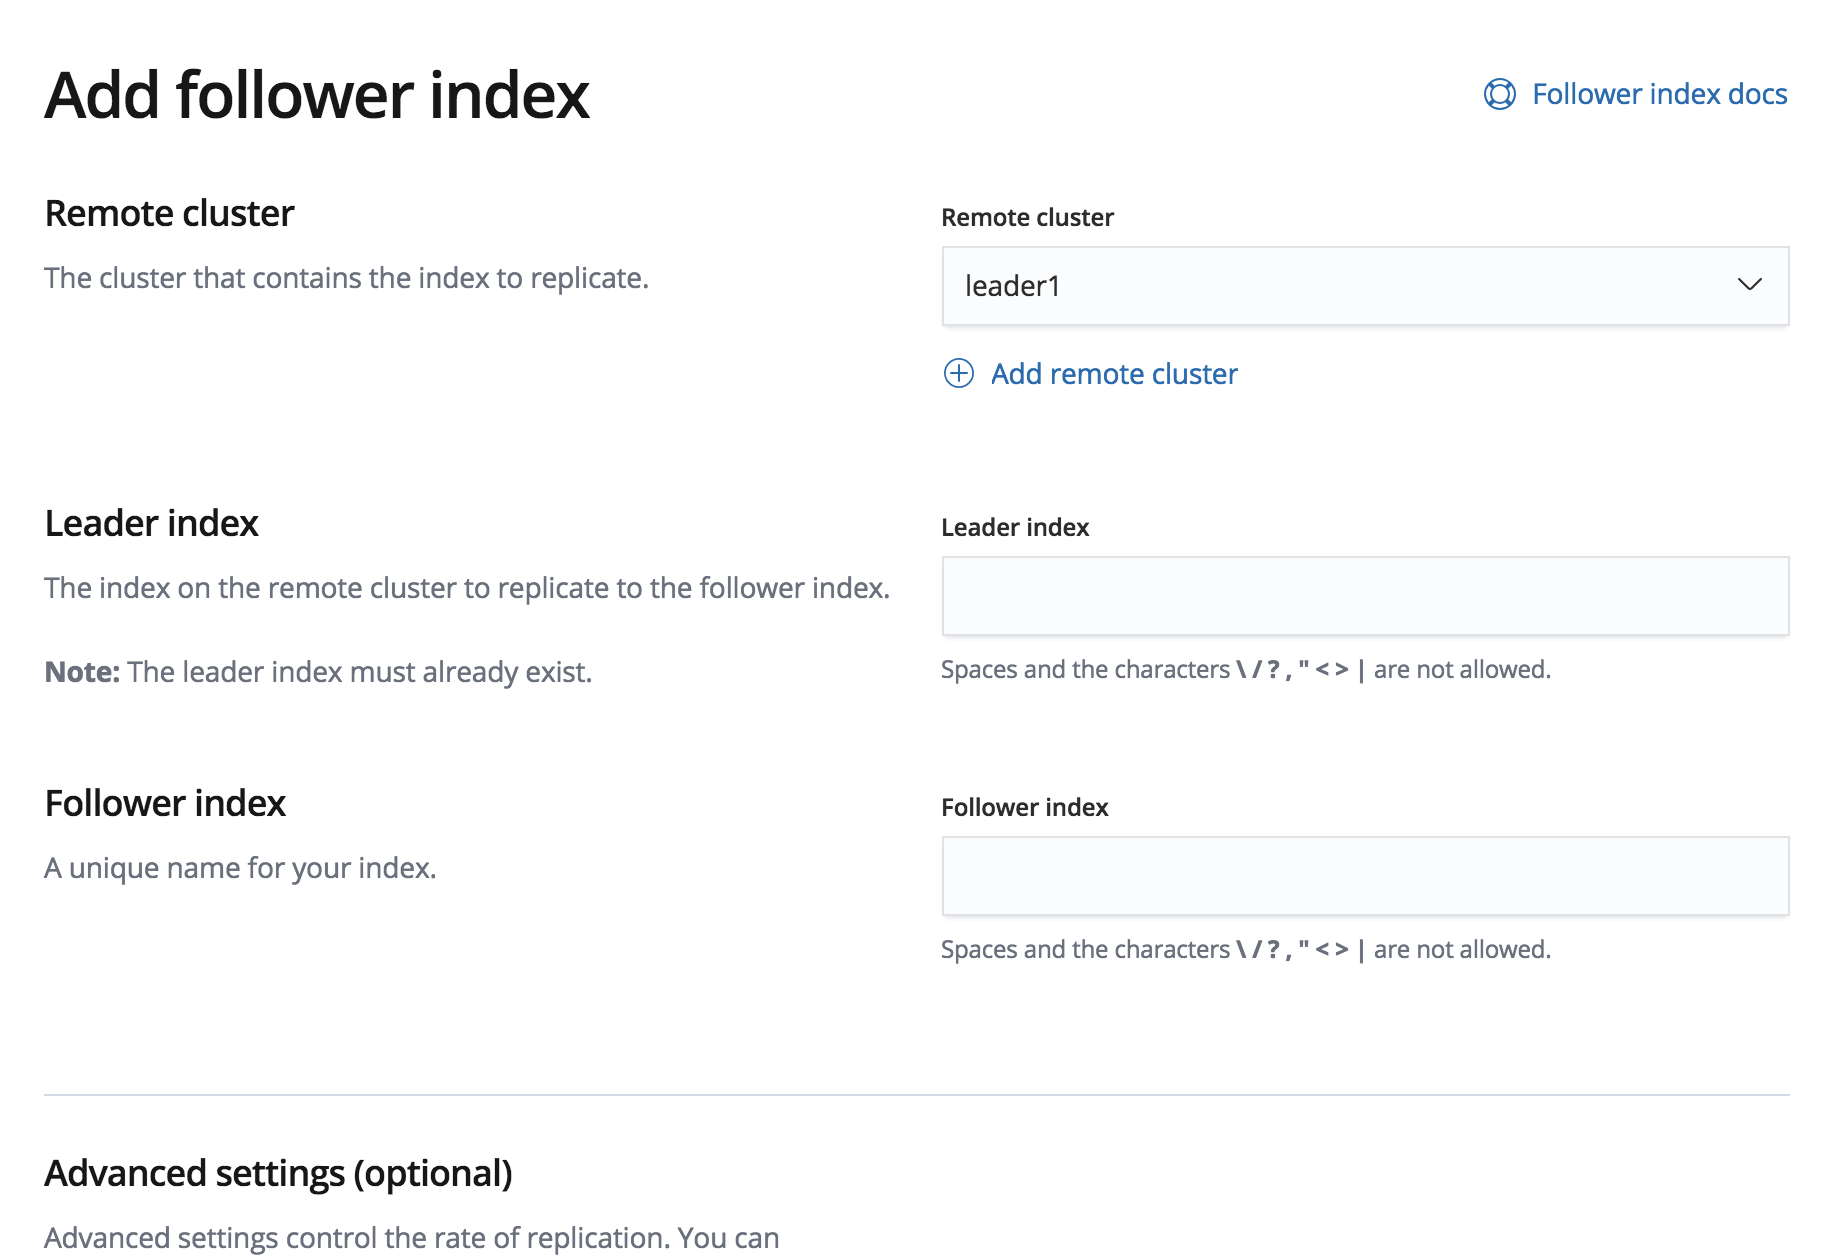This screenshot has height=1258, width=1832.
Task: Focus the Leader index text field
Action: pyautogui.click(x=1365, y=596)
